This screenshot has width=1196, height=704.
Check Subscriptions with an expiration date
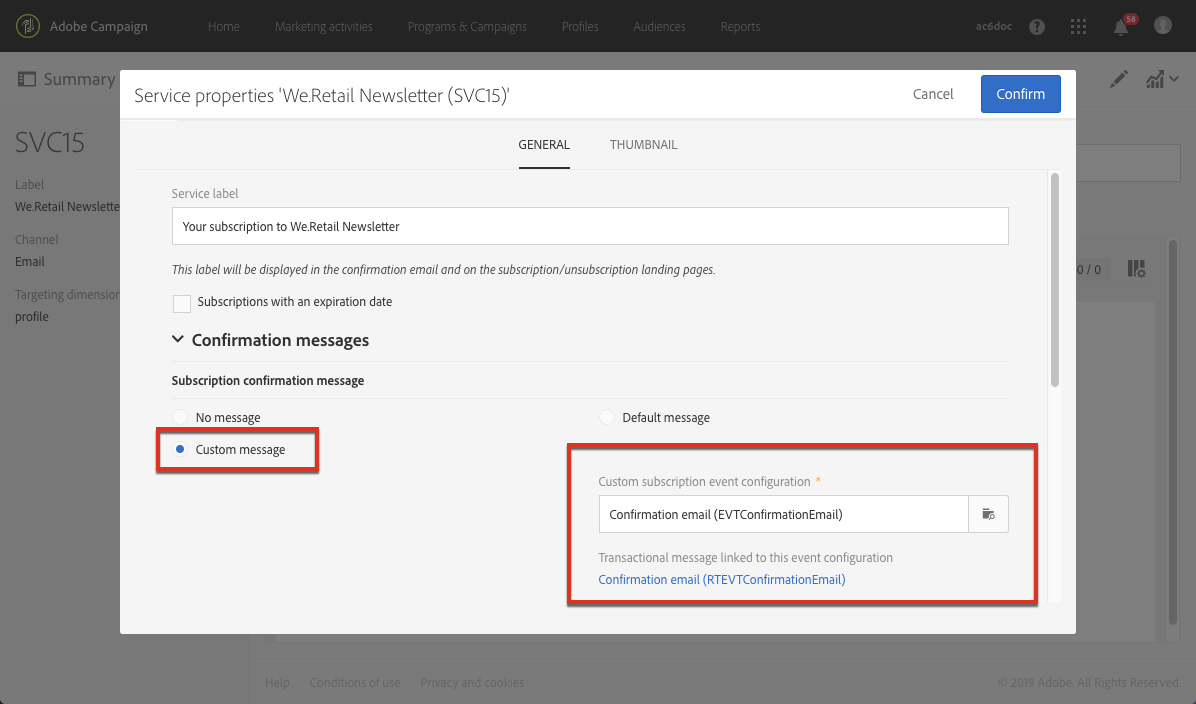click(182, 303)
